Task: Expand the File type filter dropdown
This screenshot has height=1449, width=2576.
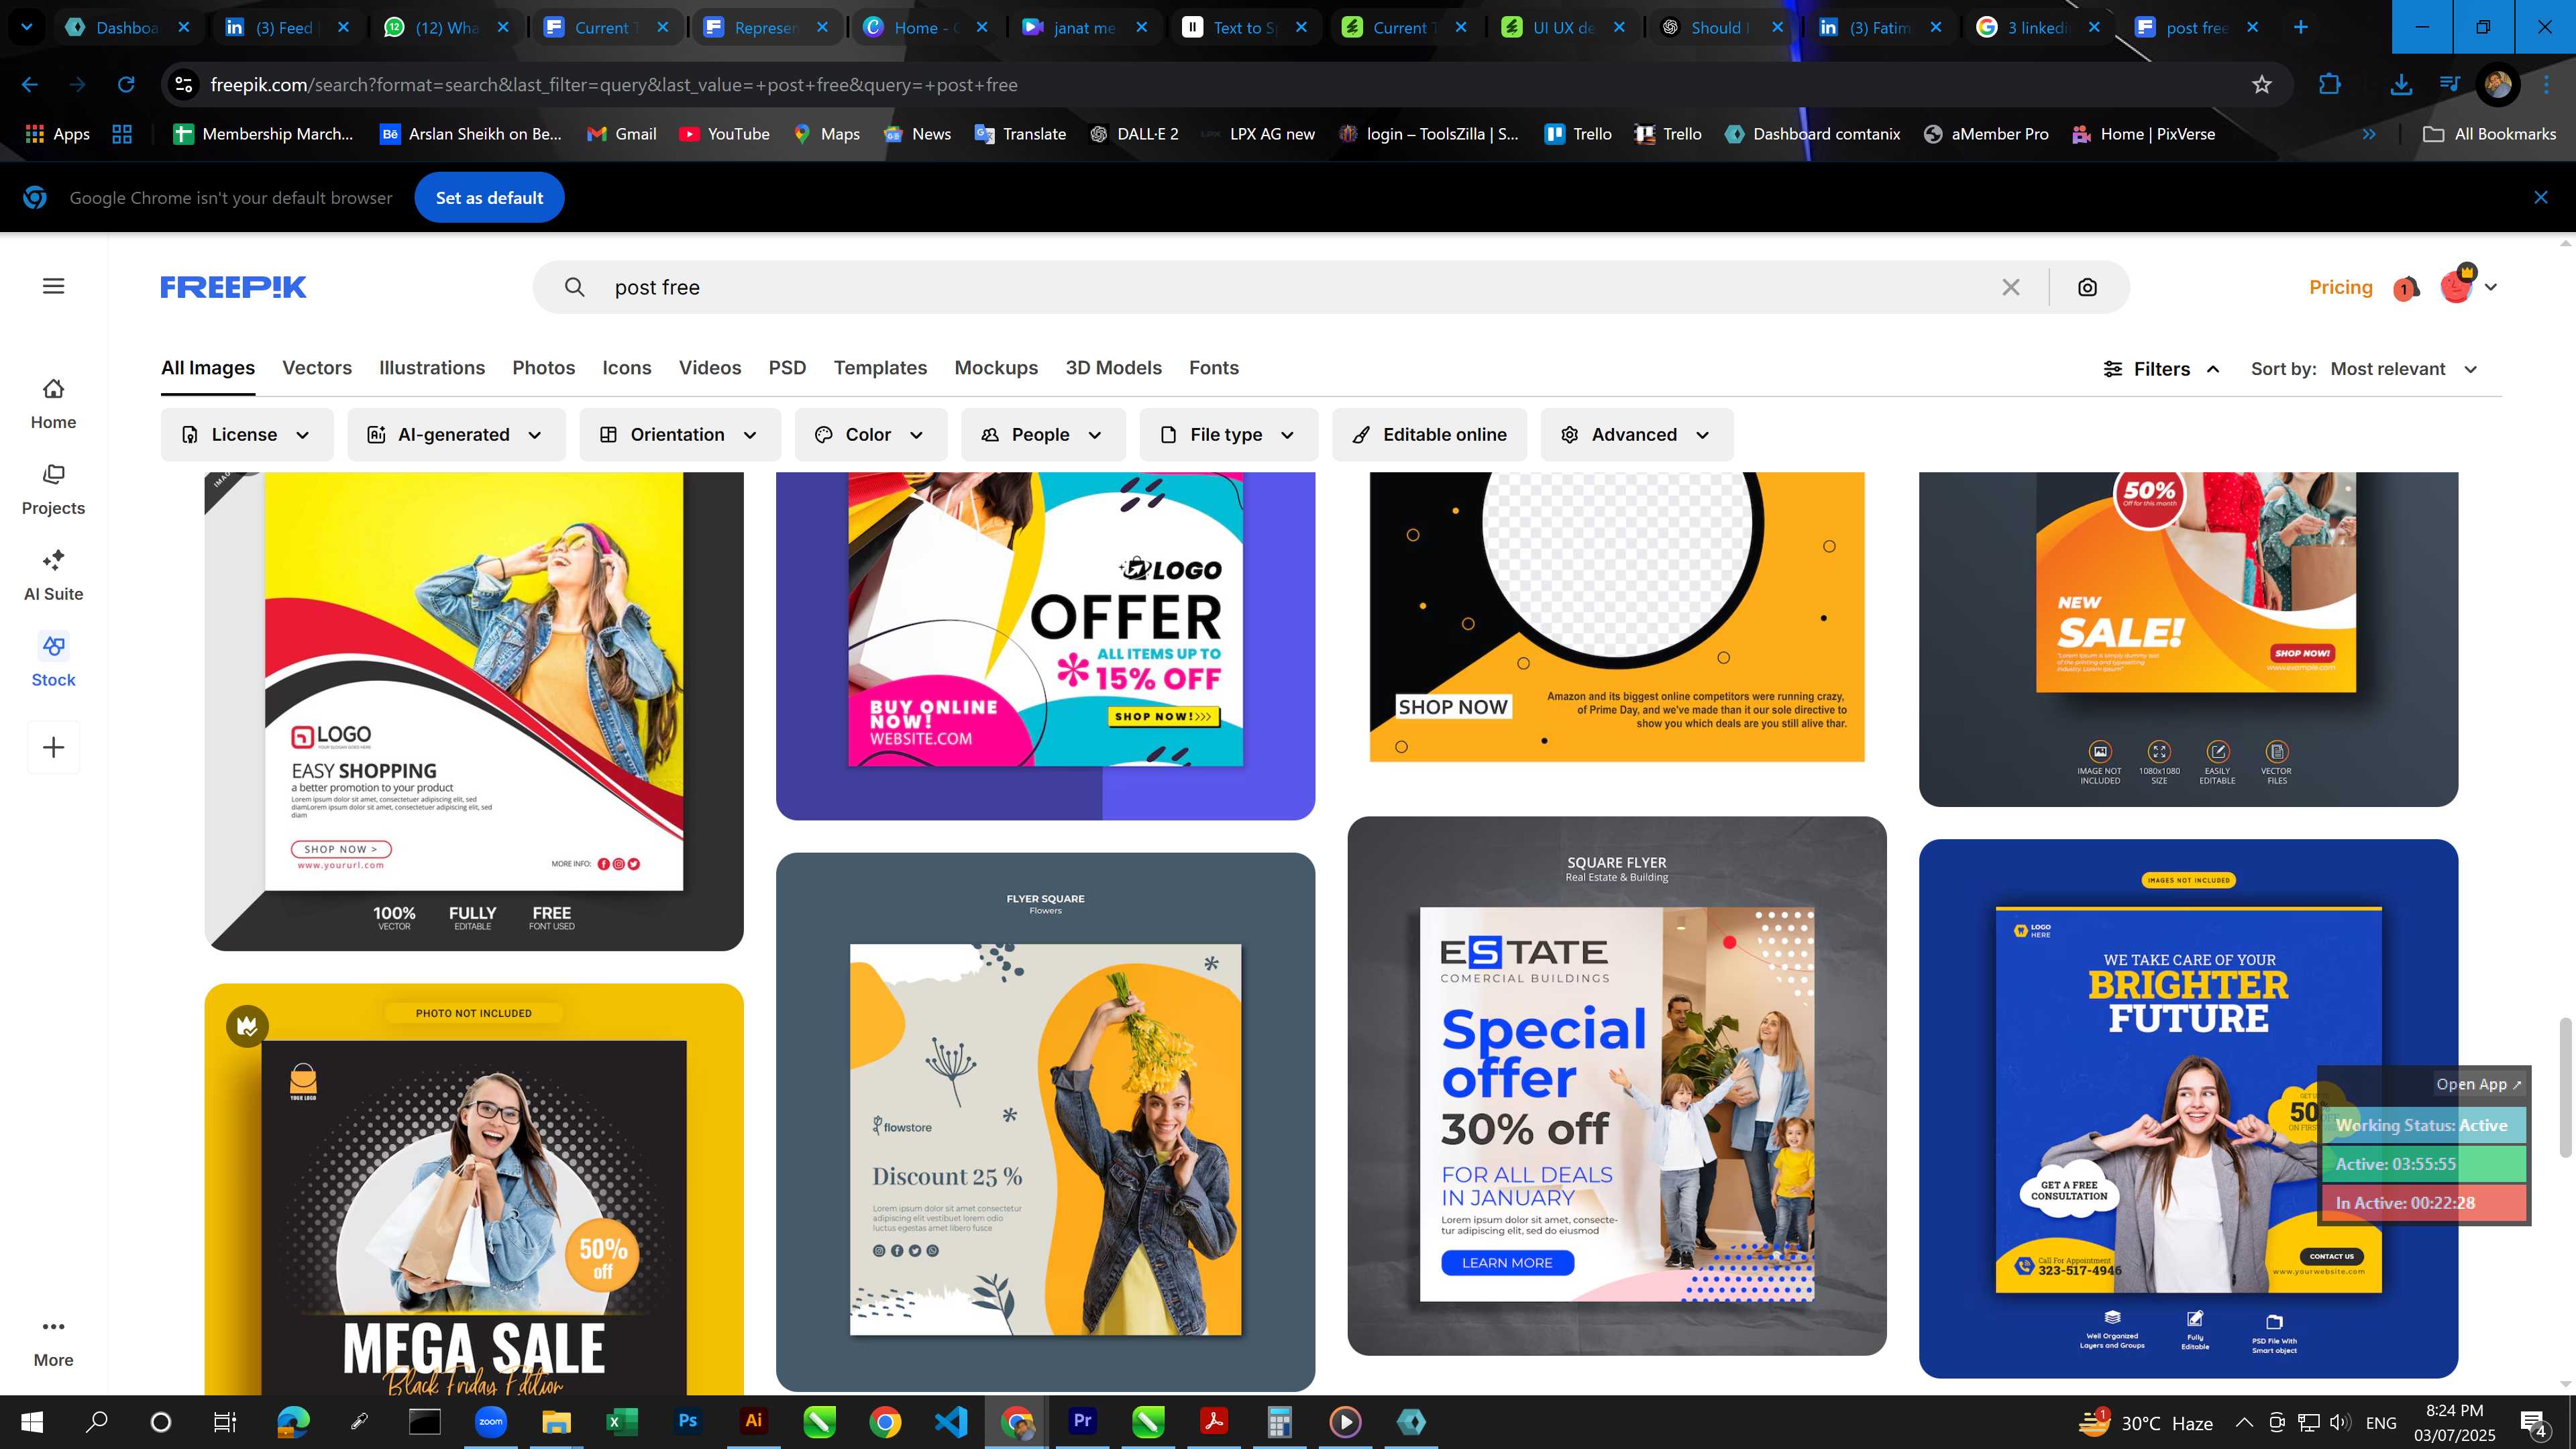Action: [1228, 435]
